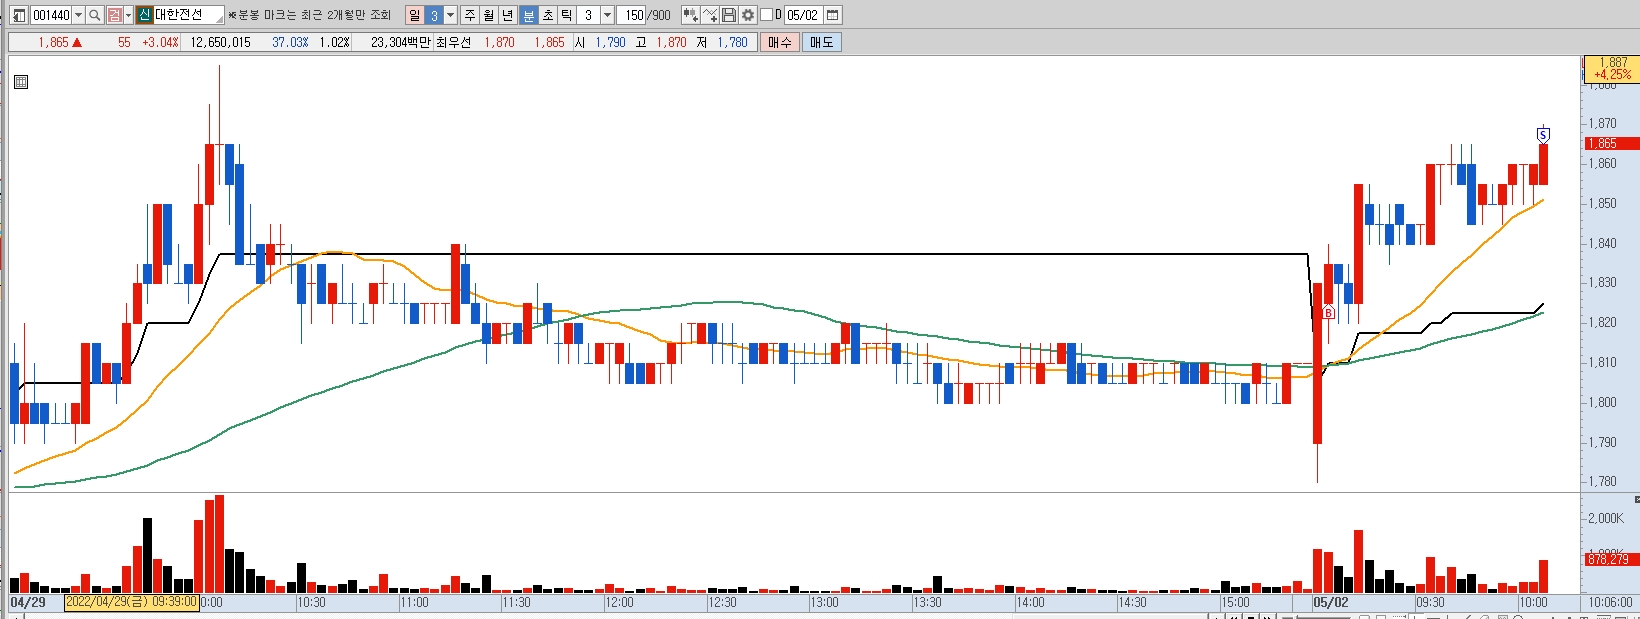This screenshot has height=619, width=1640.
Task: Click the magnifier stock search icon
Action: (x=94, y=15)
